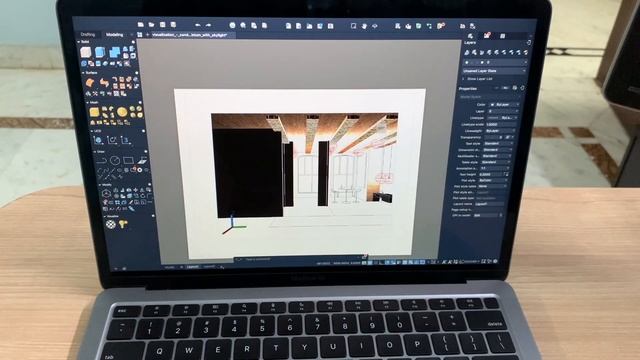Viewport: 640px width, 360px height.
Task: Toggle the pin dot on the Mesh section
Action: coord(140,103)
